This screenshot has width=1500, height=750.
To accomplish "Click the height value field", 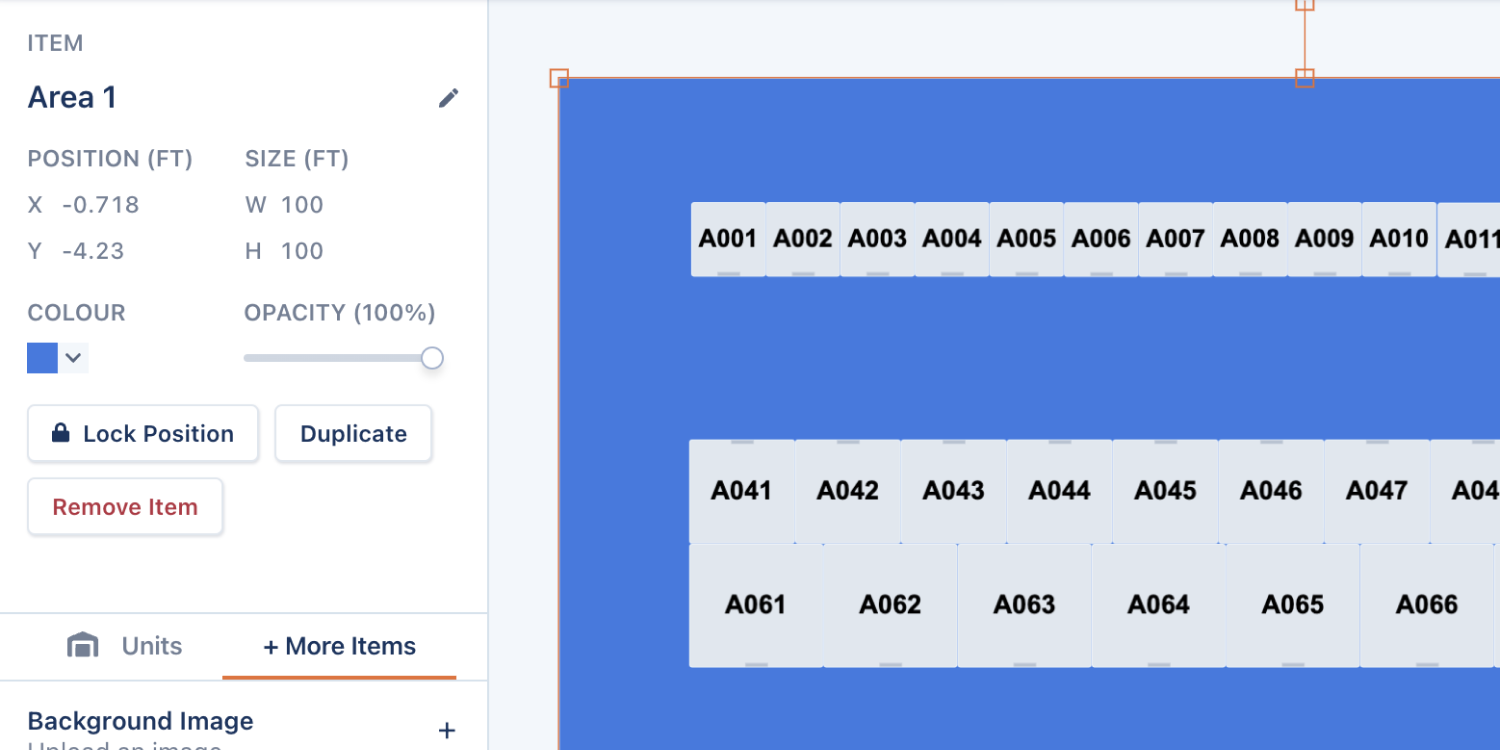I will (302, 251).
